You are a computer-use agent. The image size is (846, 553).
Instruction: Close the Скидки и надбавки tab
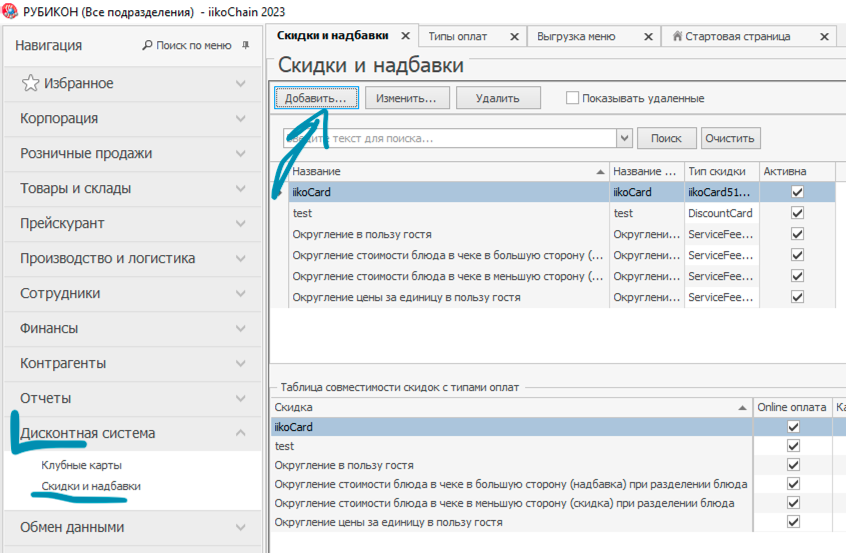(405, 36)
